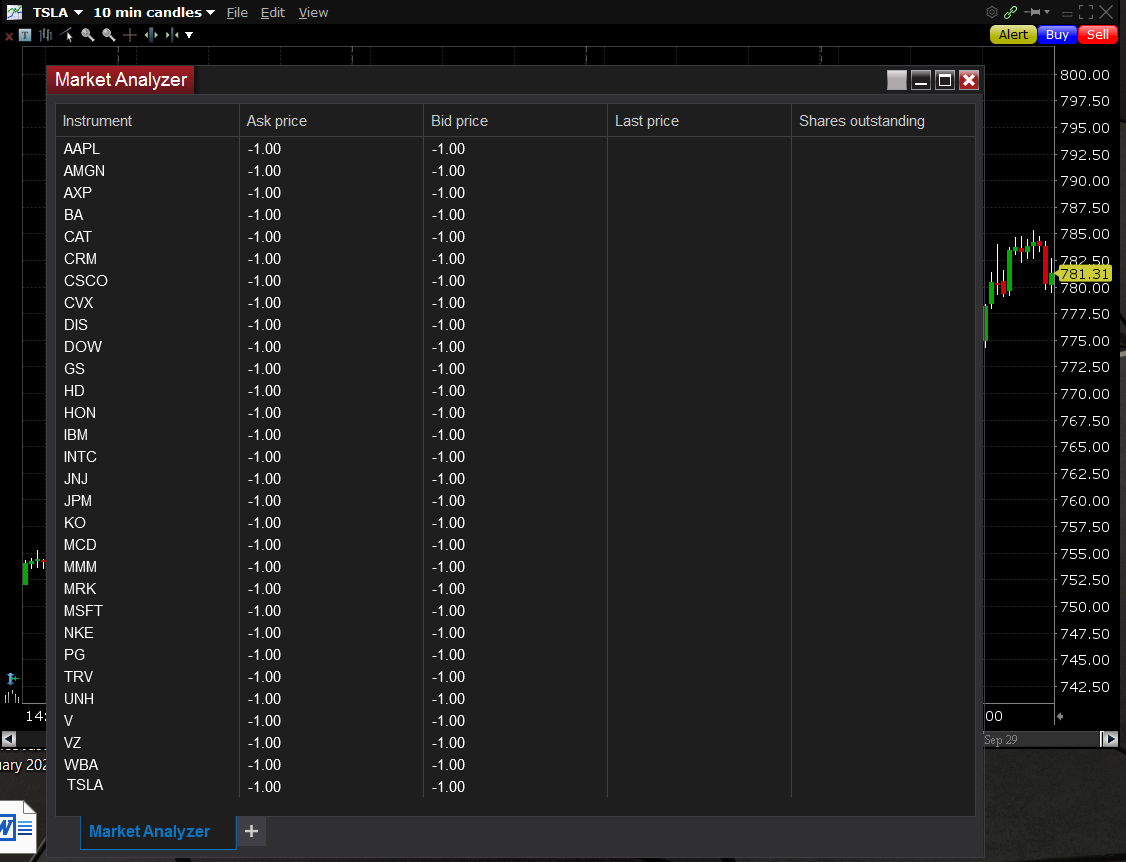Click the red X remove icon in chart toolbar

(x=9, y=36)
